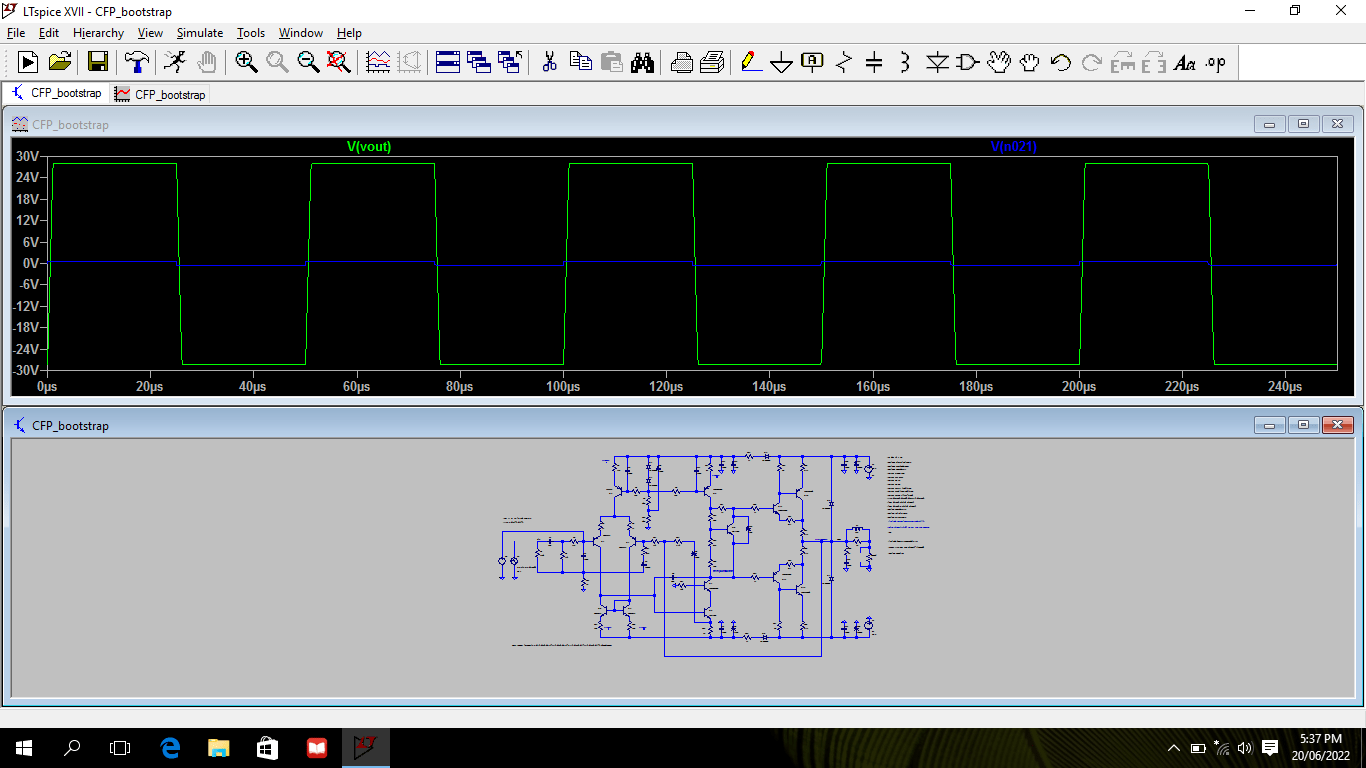Switch to the CFP_bootstrap waveform tab
The height and width of the screenshot is (768, 1366).
click(160, 94)
